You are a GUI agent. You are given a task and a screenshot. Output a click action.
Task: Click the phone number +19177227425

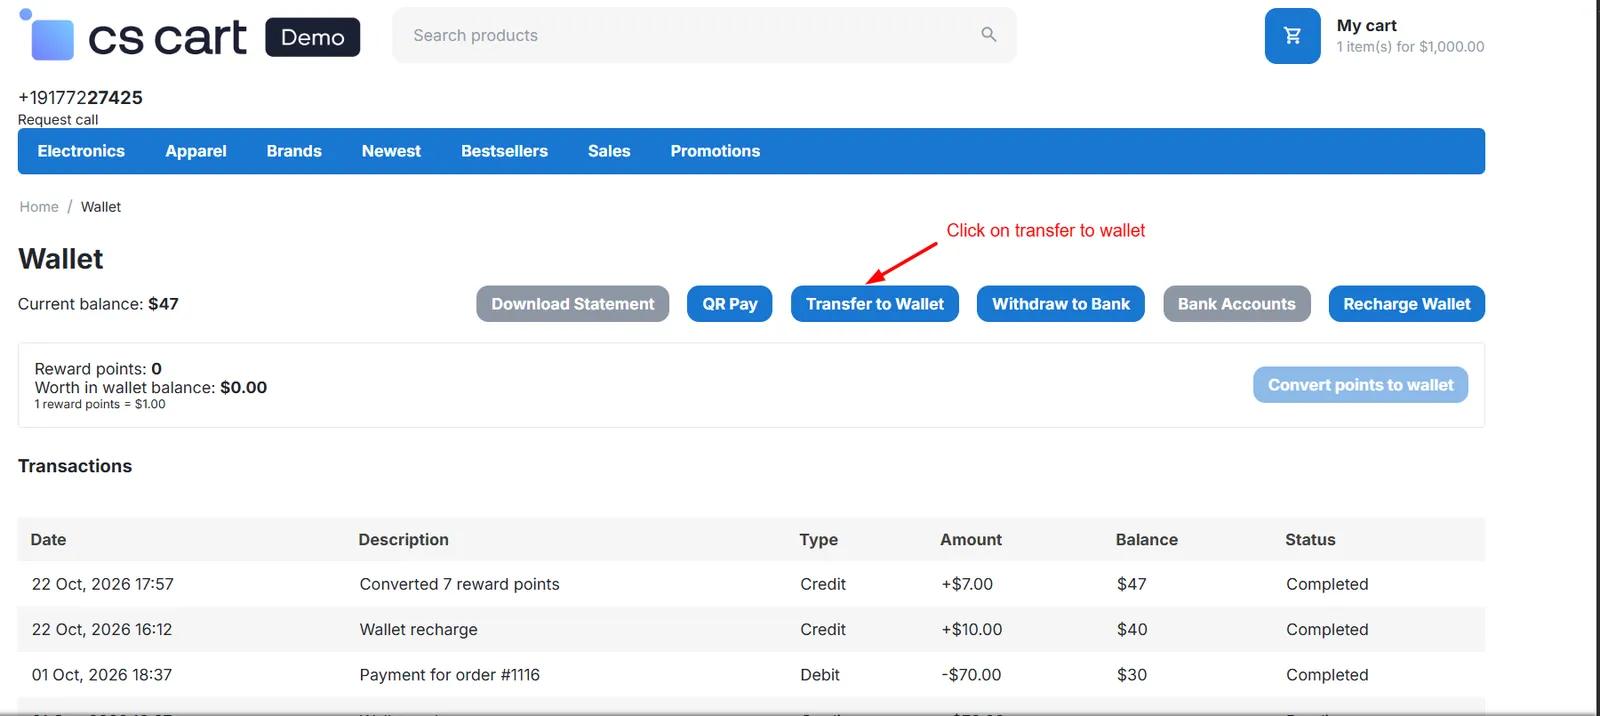tap(80, 97)
